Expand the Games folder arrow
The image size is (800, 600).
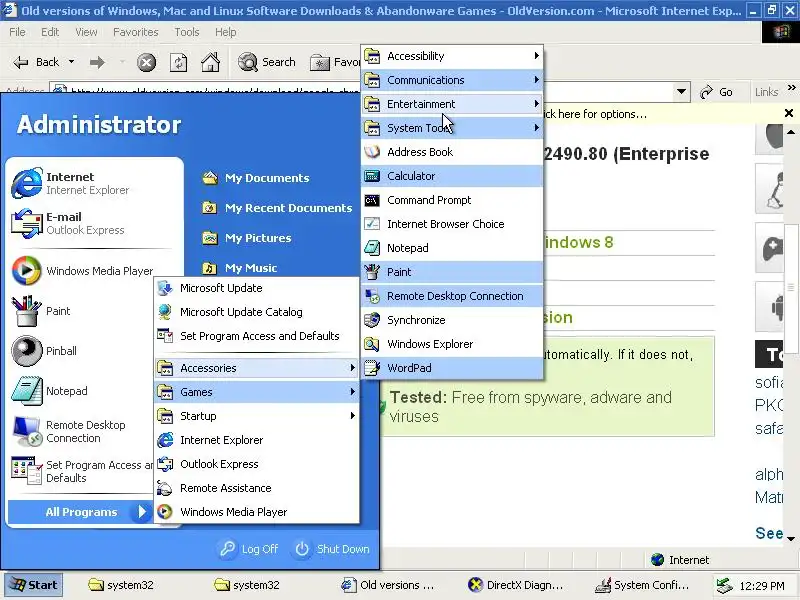point(352,392)
